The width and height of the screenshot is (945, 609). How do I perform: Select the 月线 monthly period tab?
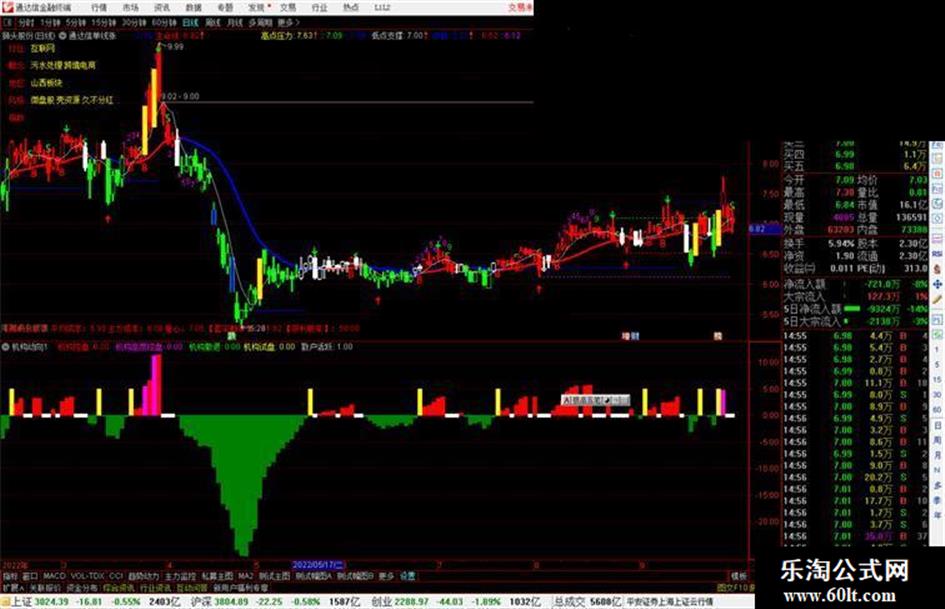pos(234,23)
